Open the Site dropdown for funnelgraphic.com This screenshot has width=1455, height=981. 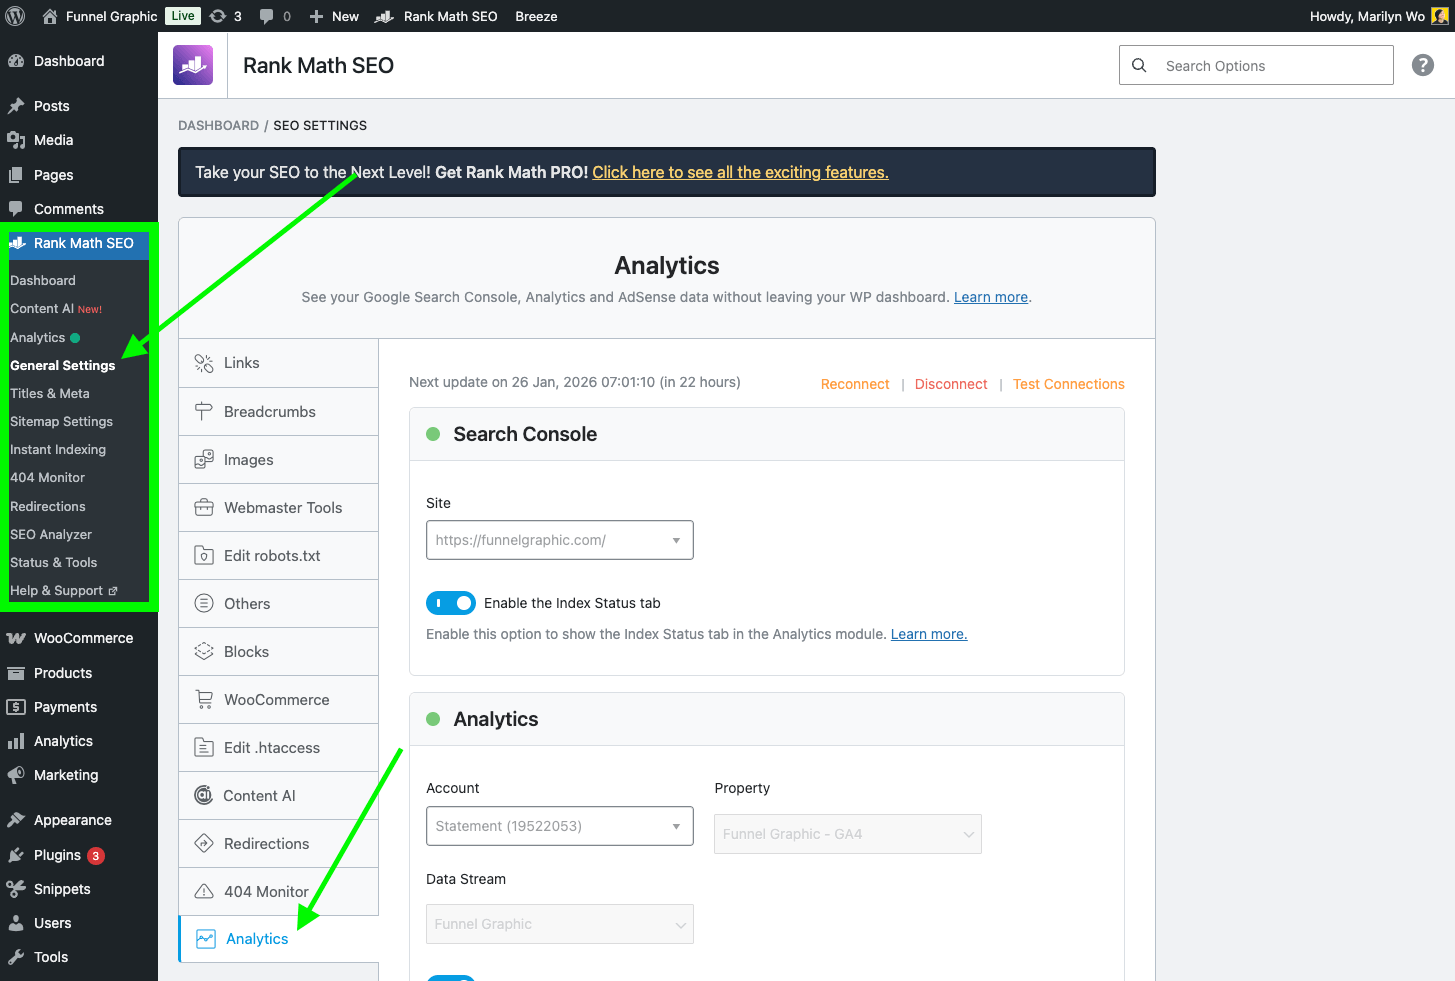[559, 539]
